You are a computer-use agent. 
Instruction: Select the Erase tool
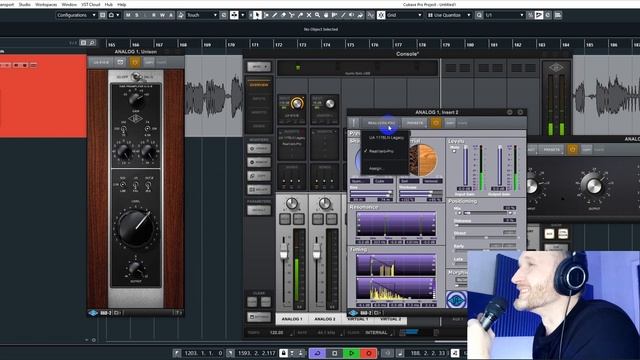pyautogui.click(x=283, y=15)
